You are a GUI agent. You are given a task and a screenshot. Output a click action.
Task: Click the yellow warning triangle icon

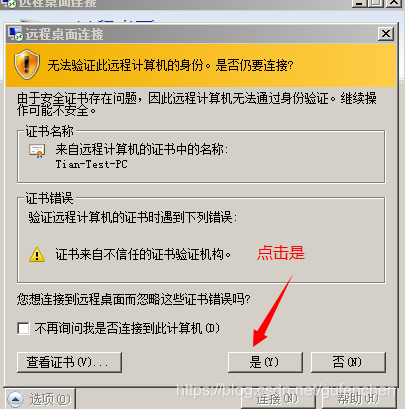point(37,255)
